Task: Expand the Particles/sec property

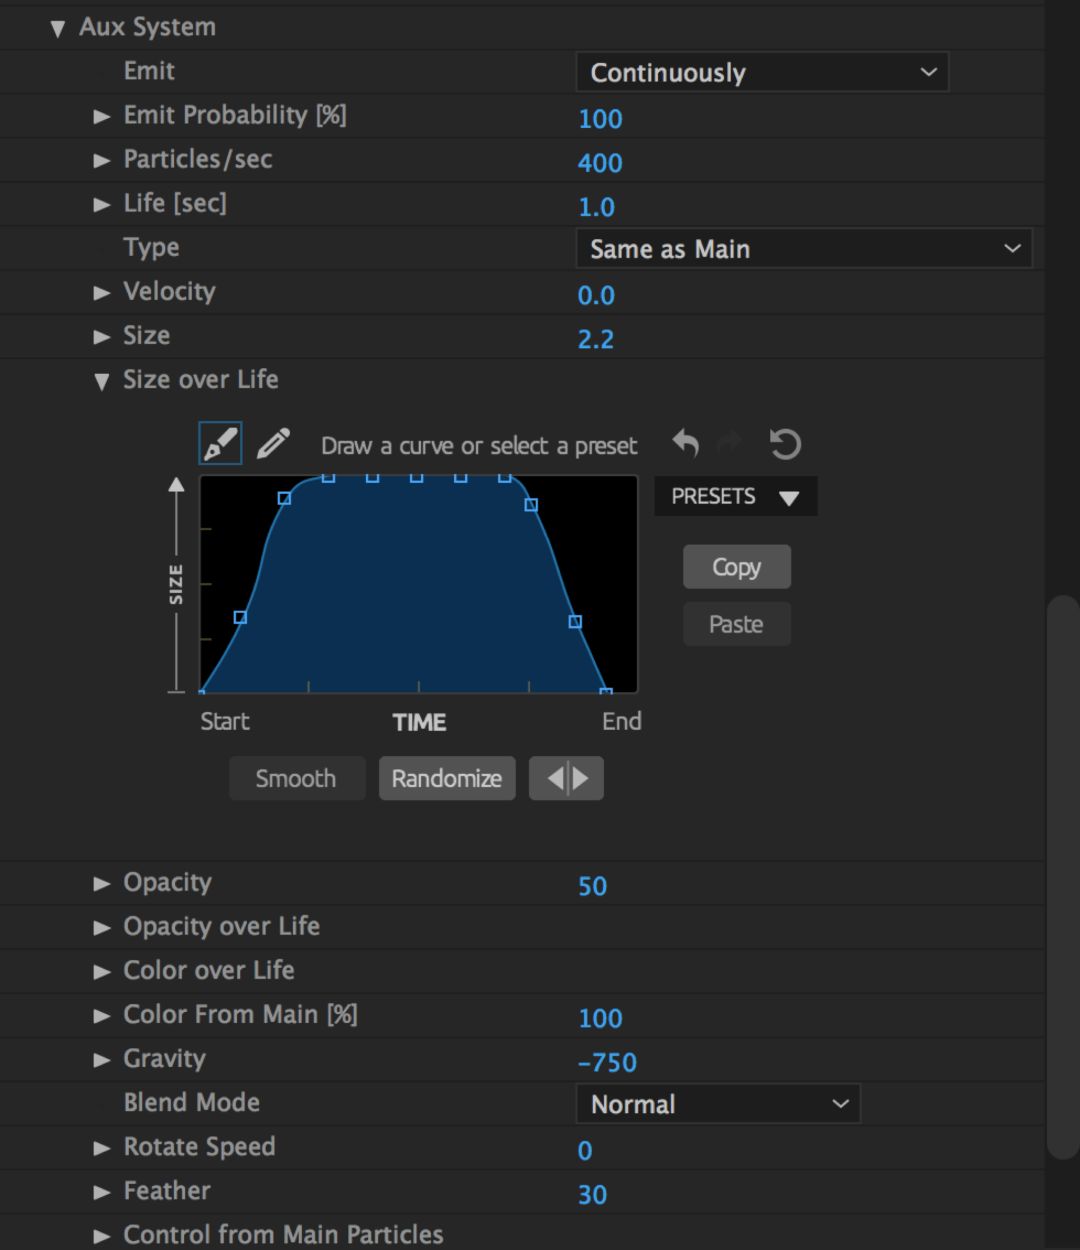Action: (101, 160)
